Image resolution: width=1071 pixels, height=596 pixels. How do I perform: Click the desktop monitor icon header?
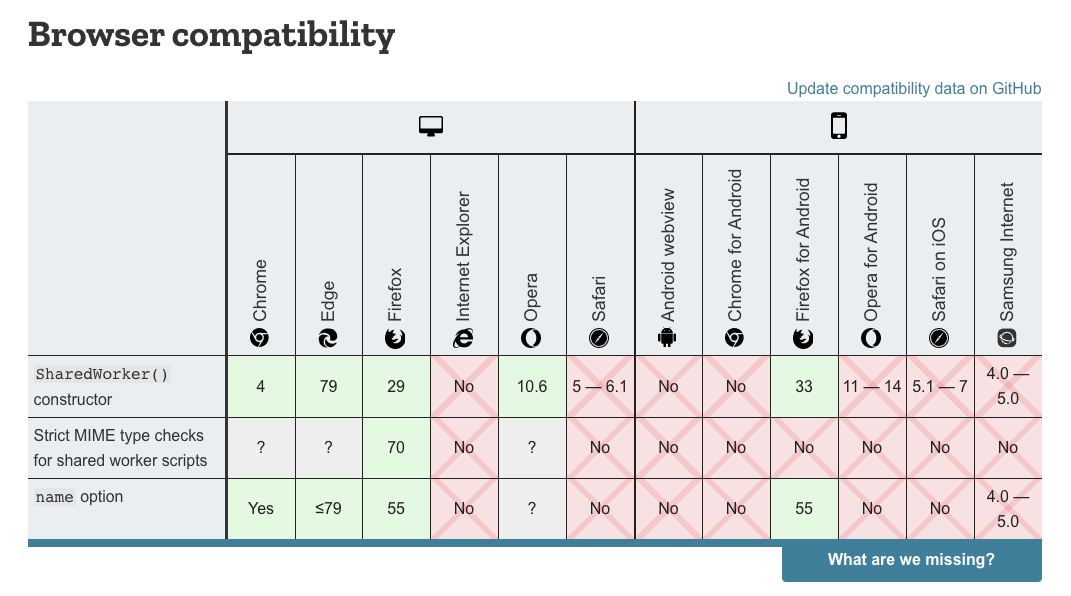(431, 126)
